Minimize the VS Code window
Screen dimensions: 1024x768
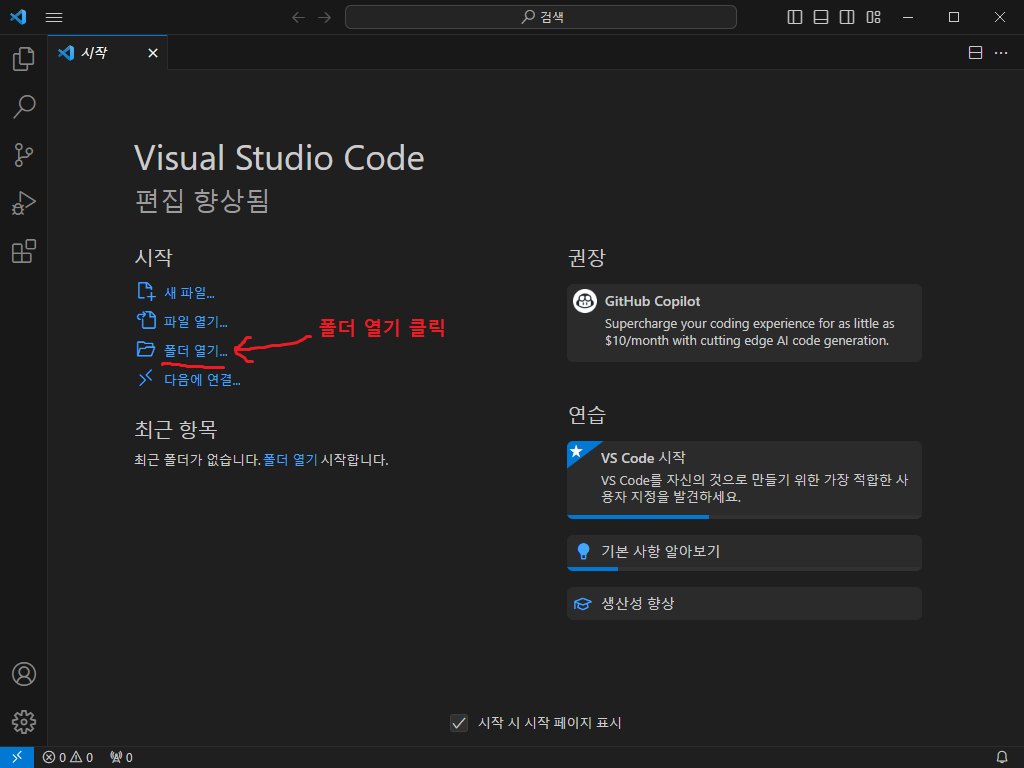(x=908, y=17)
